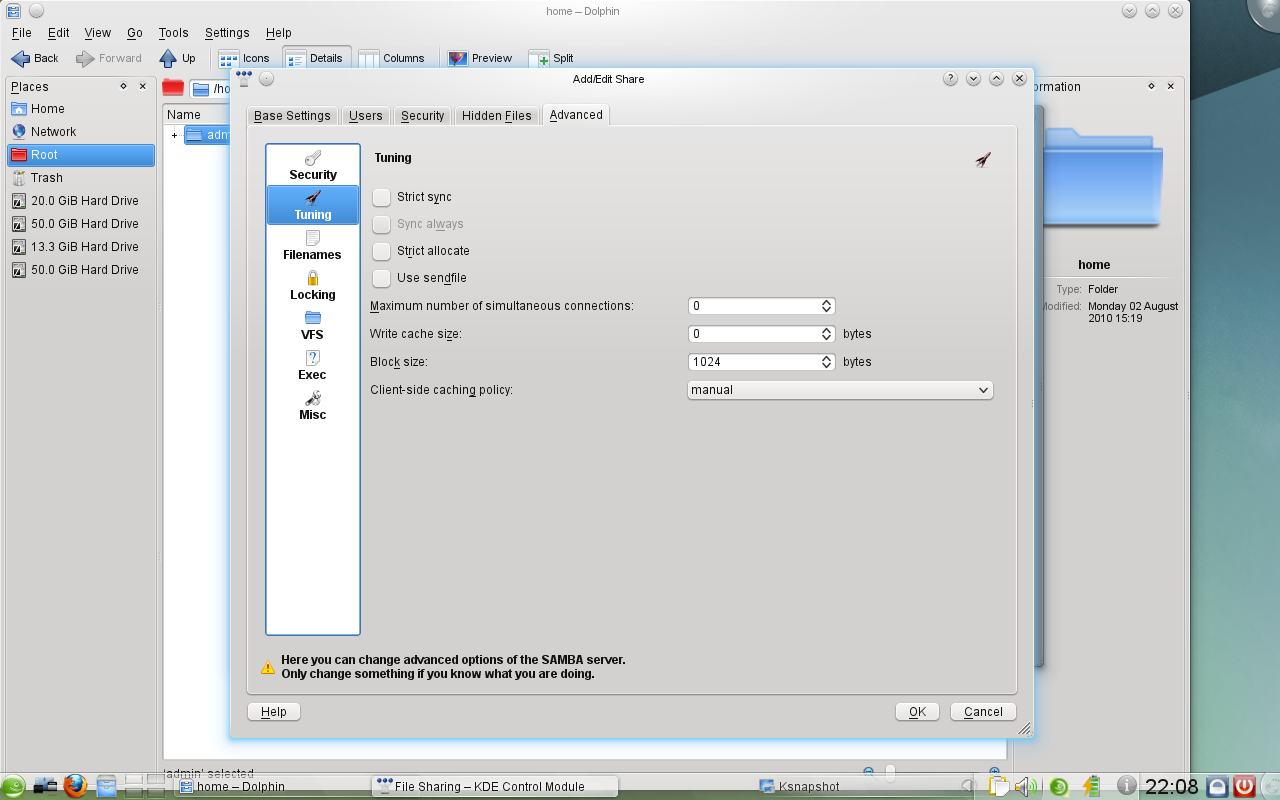The width and height of the screenshot is (1280, 800).
Task: Click spinner arrows for maximum simultaneous connections
Action: [x=827, y=306]
